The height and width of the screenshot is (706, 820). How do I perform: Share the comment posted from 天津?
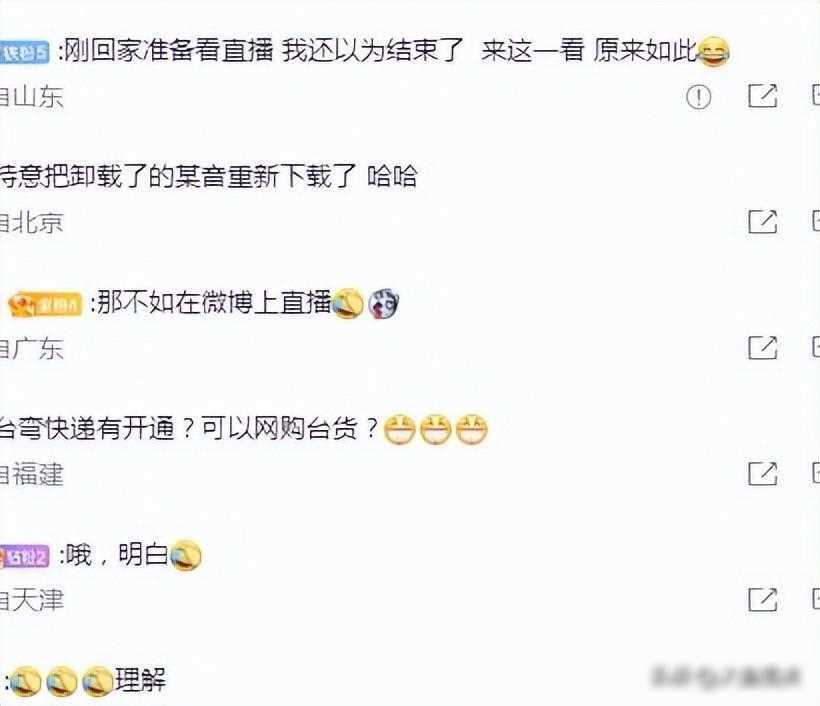762,599
